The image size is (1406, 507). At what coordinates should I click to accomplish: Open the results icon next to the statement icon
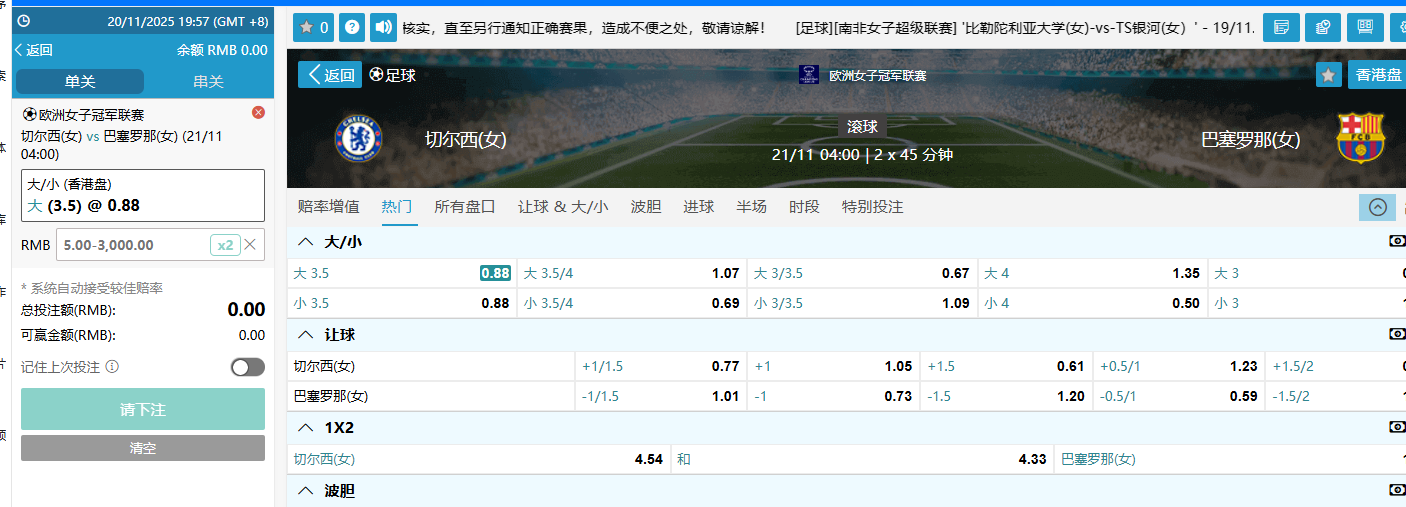coord(1322,28)
